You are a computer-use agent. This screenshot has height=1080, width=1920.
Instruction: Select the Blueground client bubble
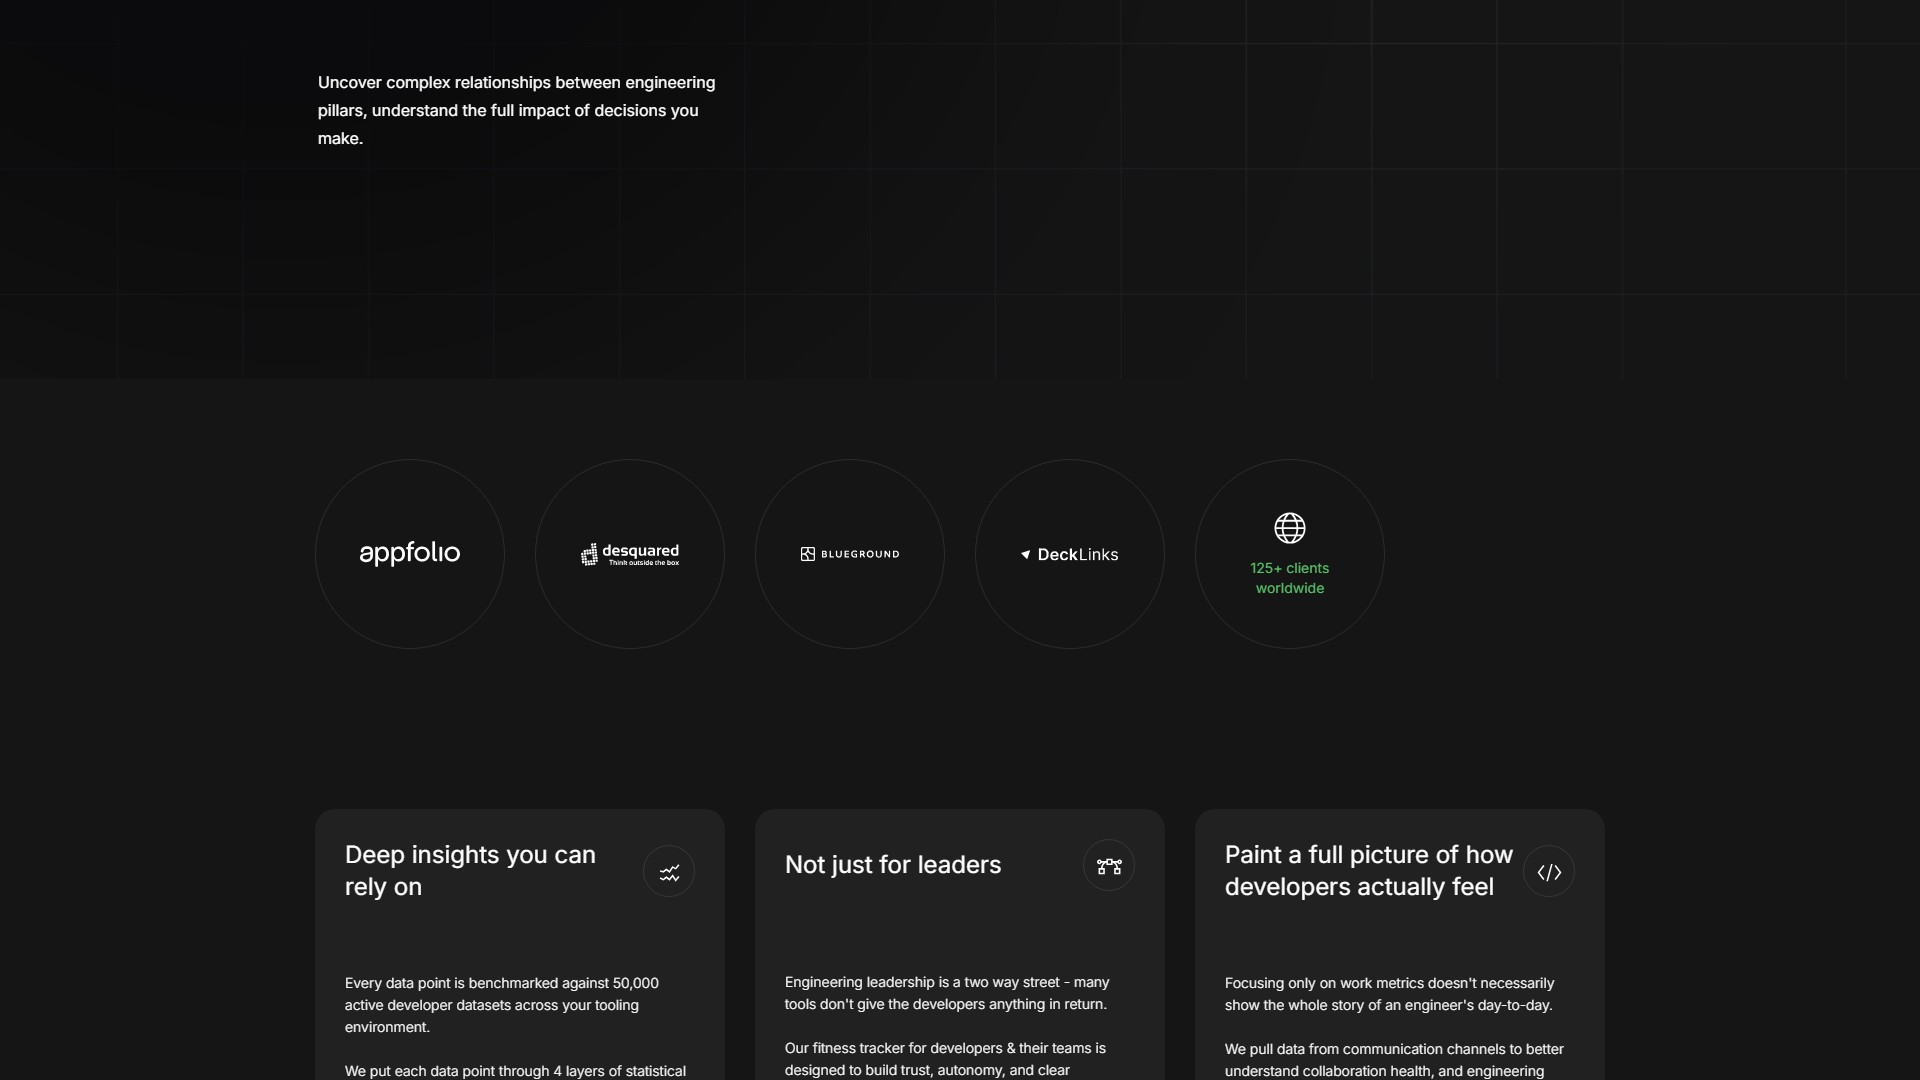(848, 553)
